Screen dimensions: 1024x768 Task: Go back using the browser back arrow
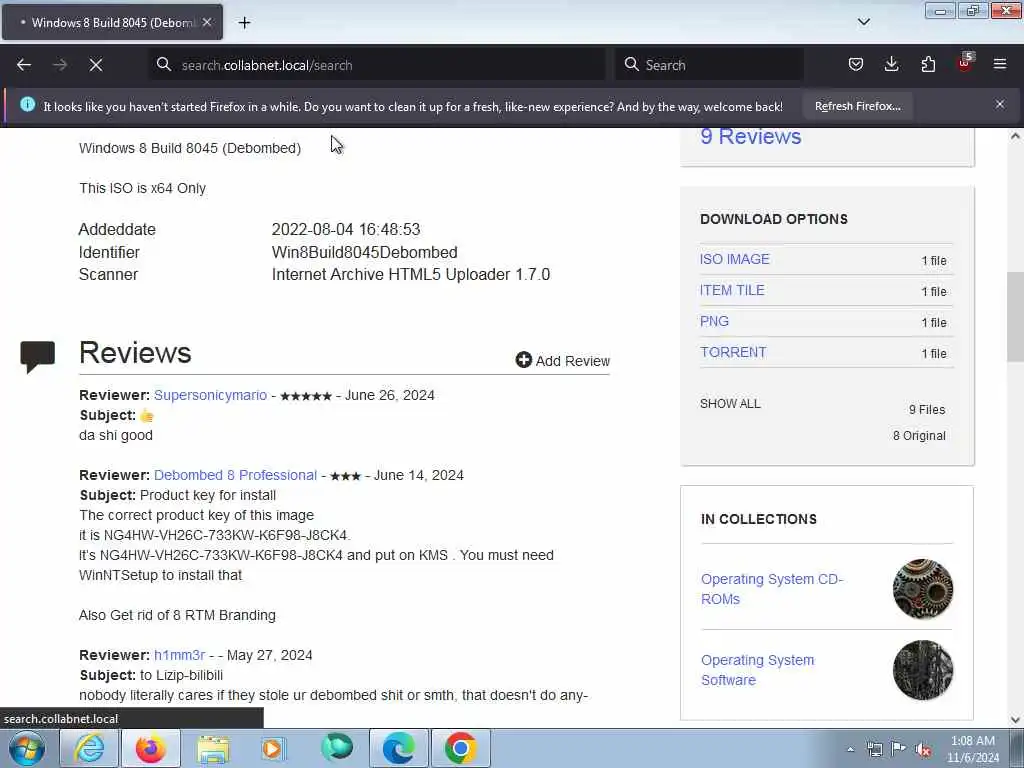click(24, 65)
